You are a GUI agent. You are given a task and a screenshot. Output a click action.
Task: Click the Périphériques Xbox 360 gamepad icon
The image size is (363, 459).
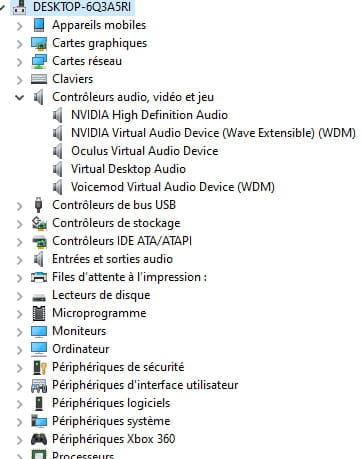[x=39, y=439]
